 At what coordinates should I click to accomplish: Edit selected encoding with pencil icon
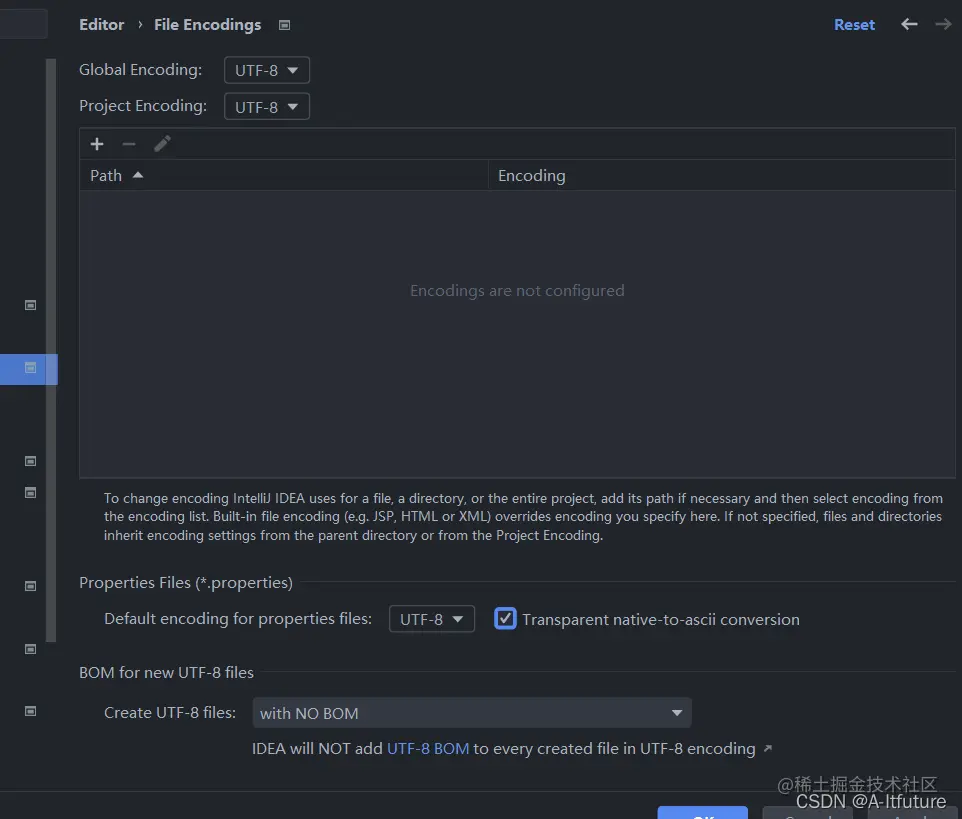pos(162,144)
